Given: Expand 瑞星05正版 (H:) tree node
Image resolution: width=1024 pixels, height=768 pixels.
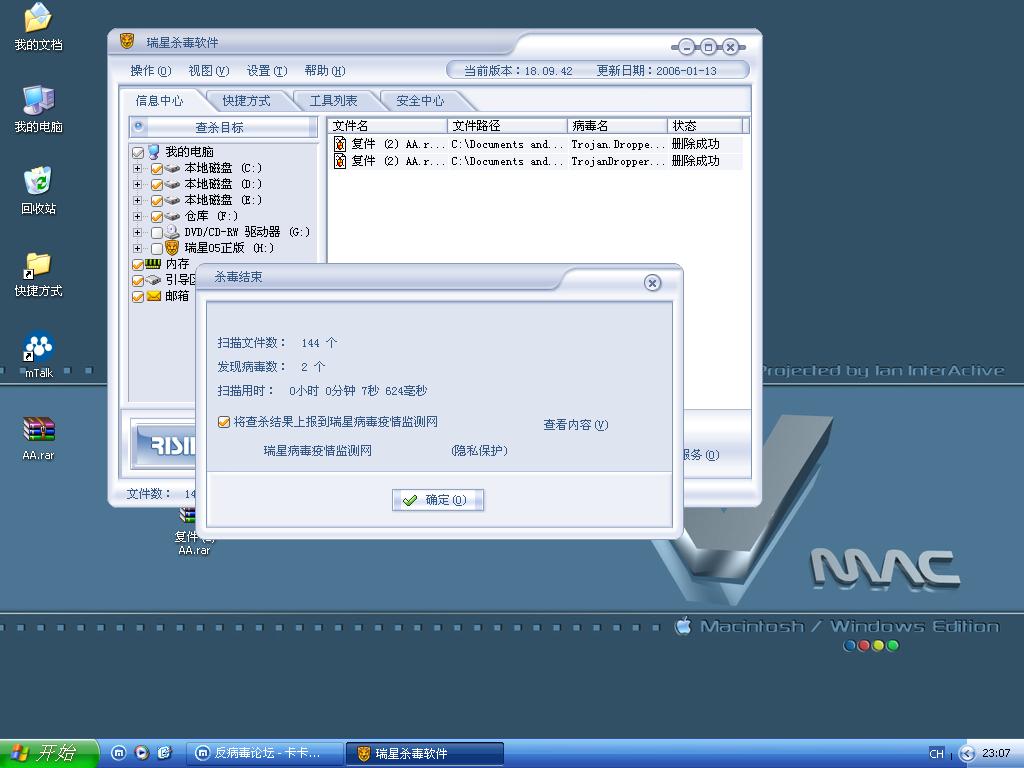Looking at the screenshot, I should 137,248.
